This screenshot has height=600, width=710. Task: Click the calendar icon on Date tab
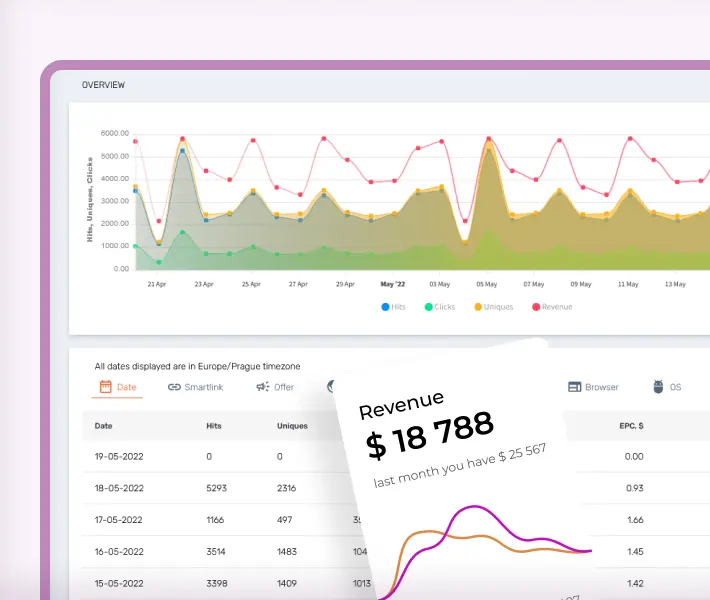(105, 387)
